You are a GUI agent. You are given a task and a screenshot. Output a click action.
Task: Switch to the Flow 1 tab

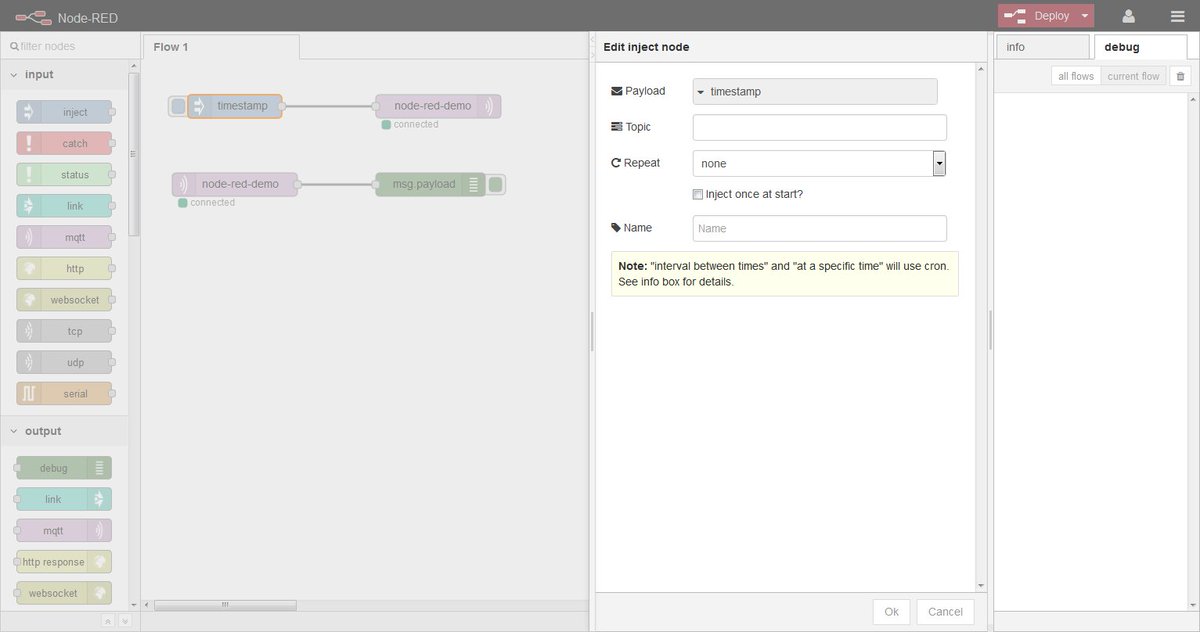point(221,47)
